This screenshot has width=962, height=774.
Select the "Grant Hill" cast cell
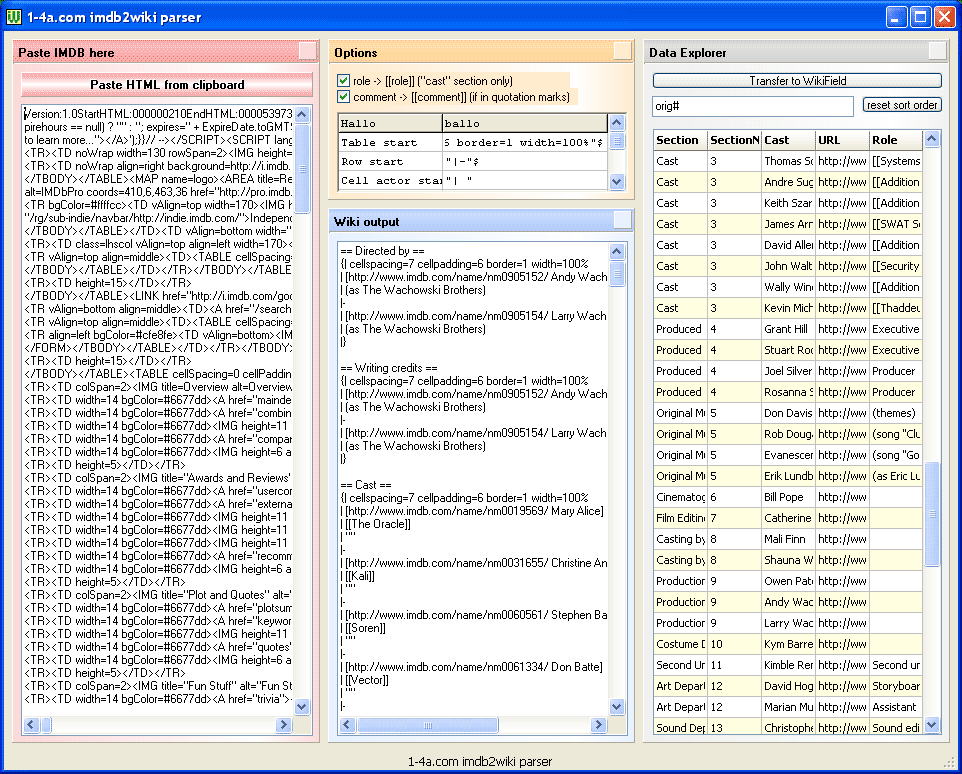[788, 329]
